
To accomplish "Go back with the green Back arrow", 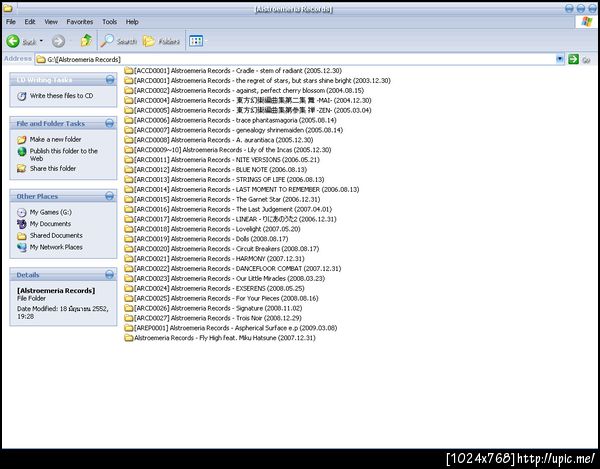I will 13,41.
